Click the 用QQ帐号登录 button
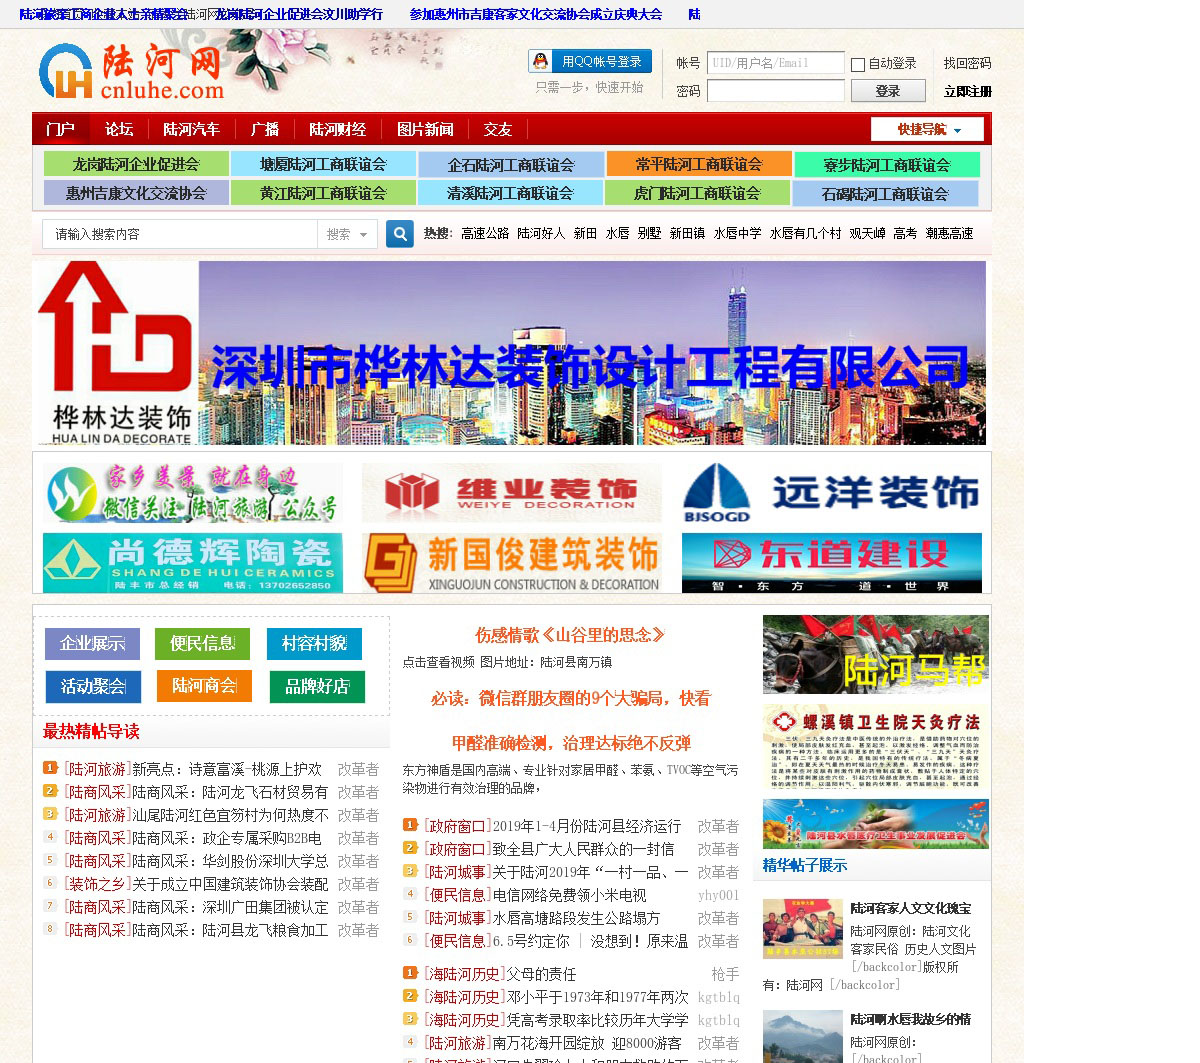The width and height of the screenshot is (1200, 1063). pos(590,62)
